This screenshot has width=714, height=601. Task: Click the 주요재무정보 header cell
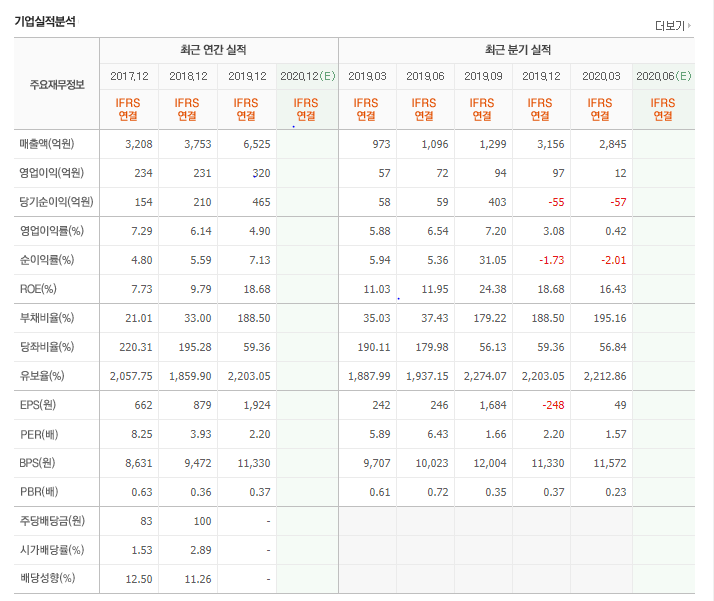(x=57, y=85)
